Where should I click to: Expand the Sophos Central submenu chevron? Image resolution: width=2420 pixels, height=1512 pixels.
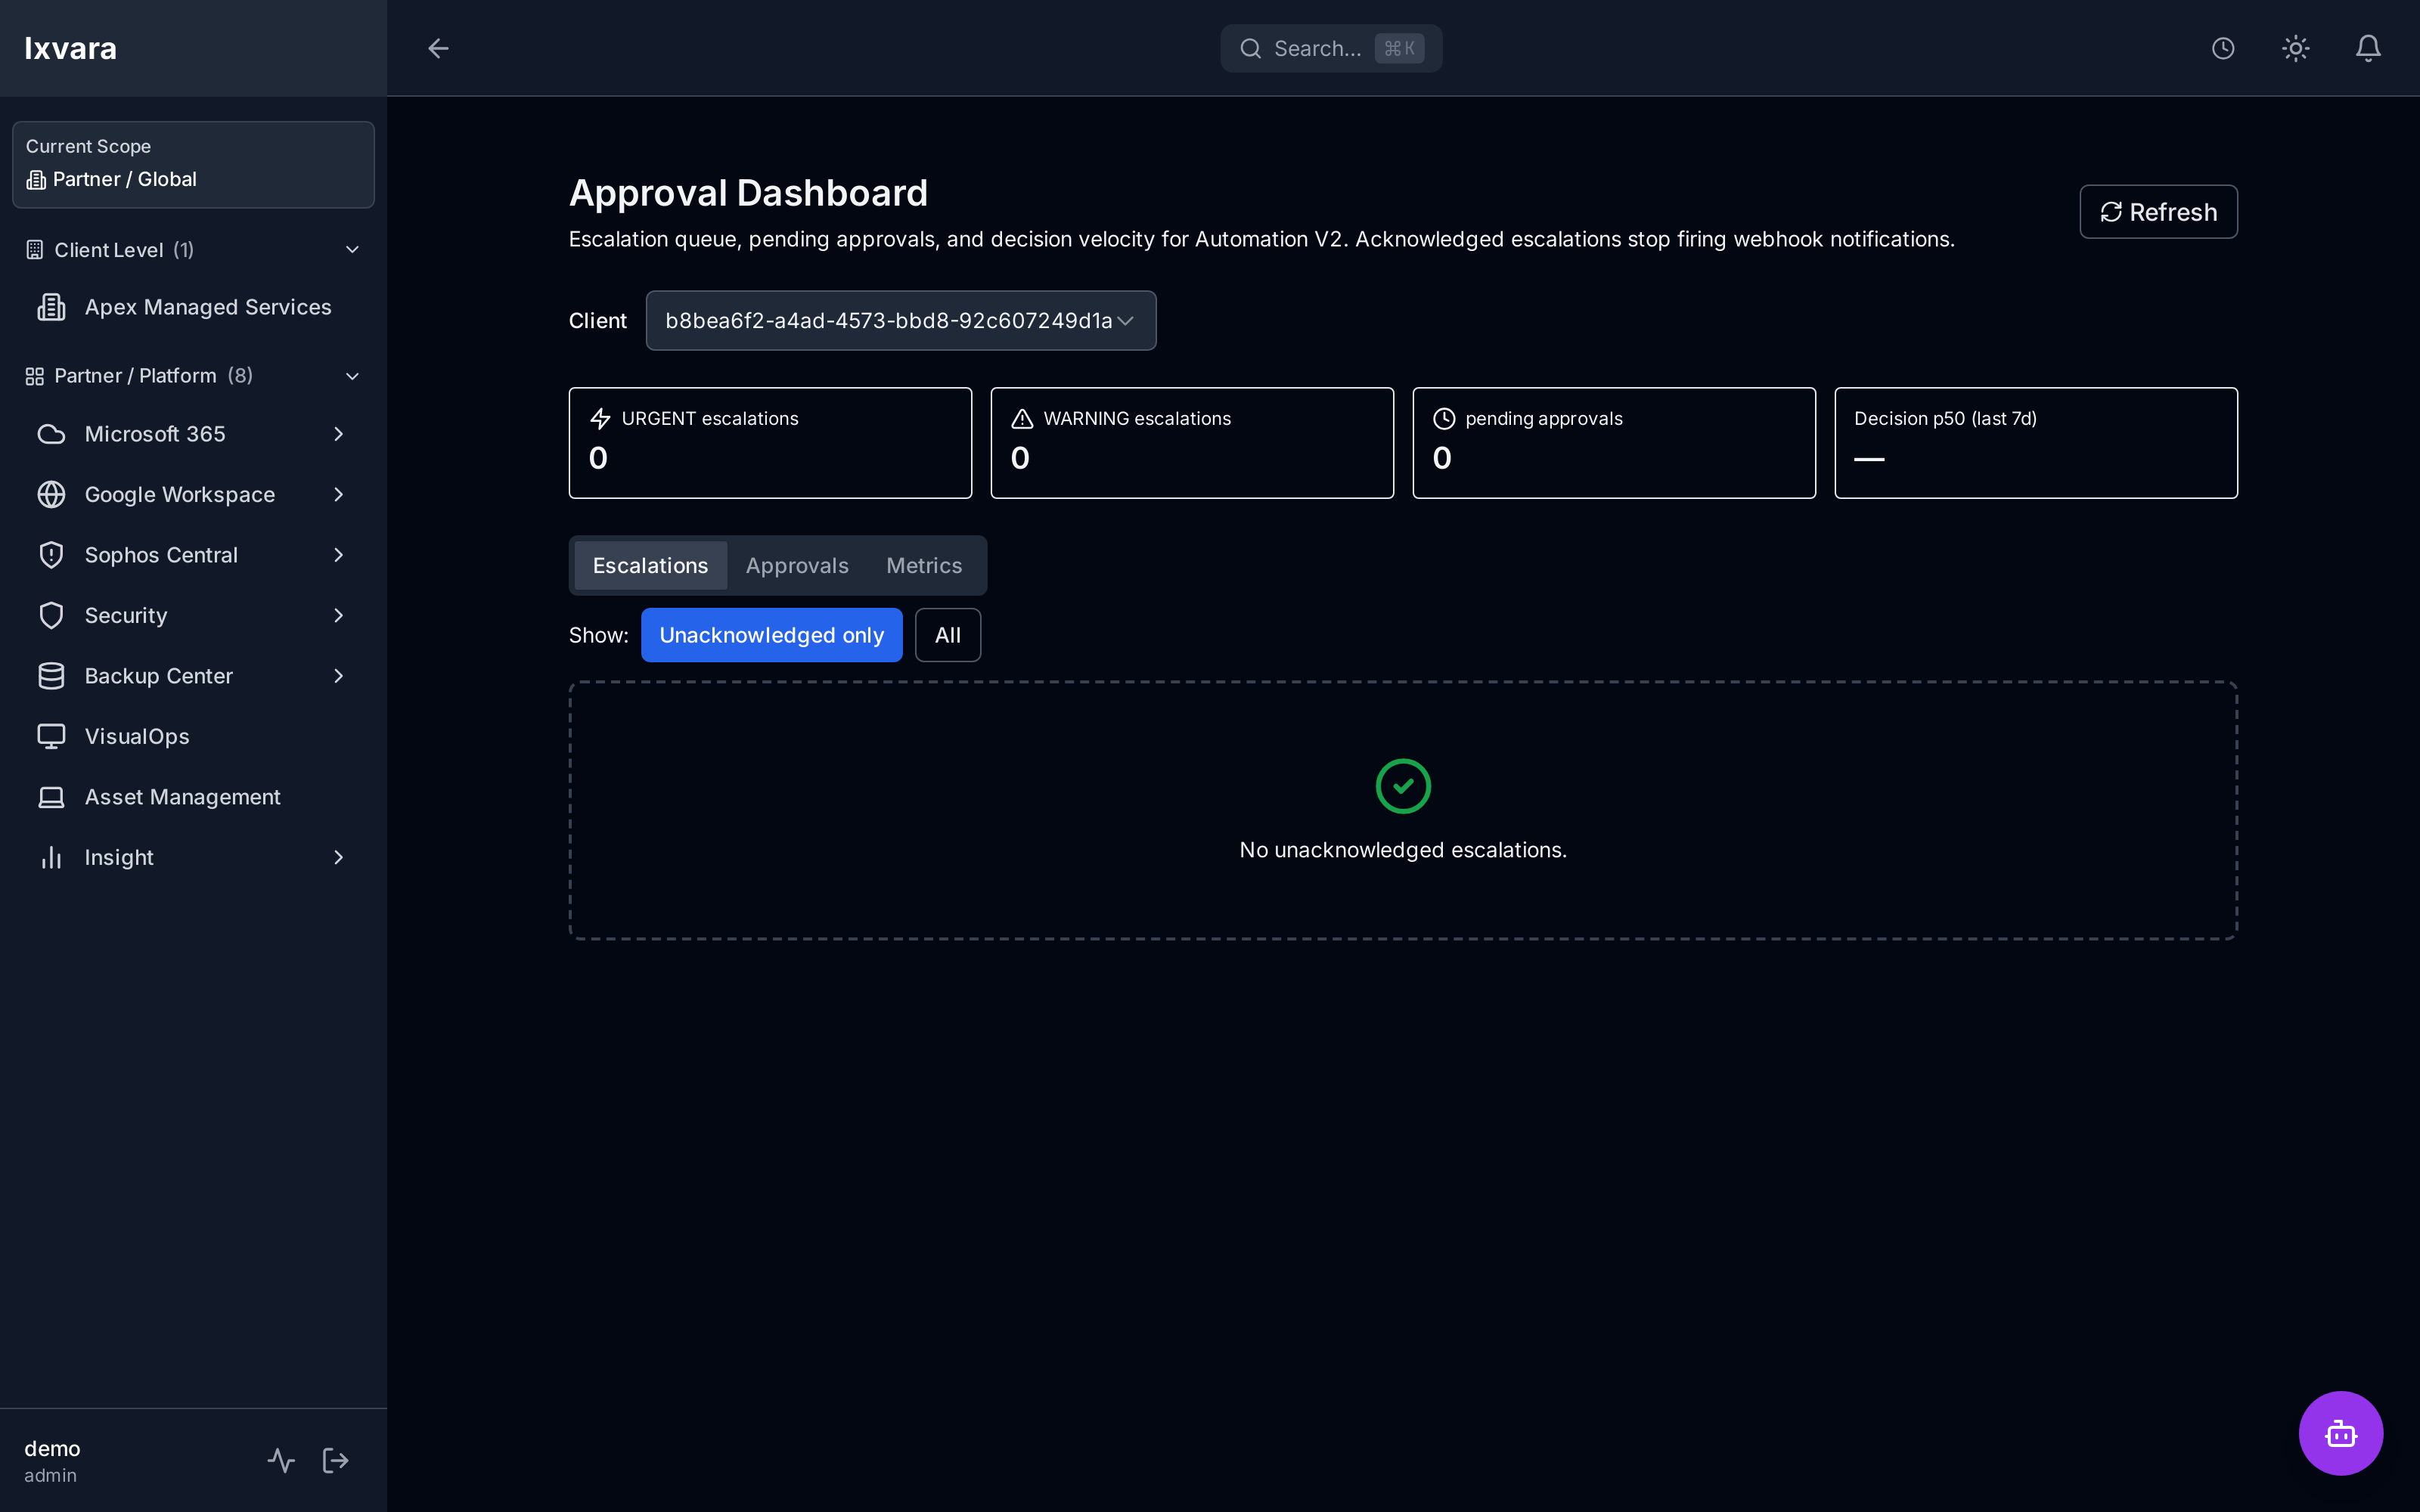pyautogui.click(x=338, y=555)
